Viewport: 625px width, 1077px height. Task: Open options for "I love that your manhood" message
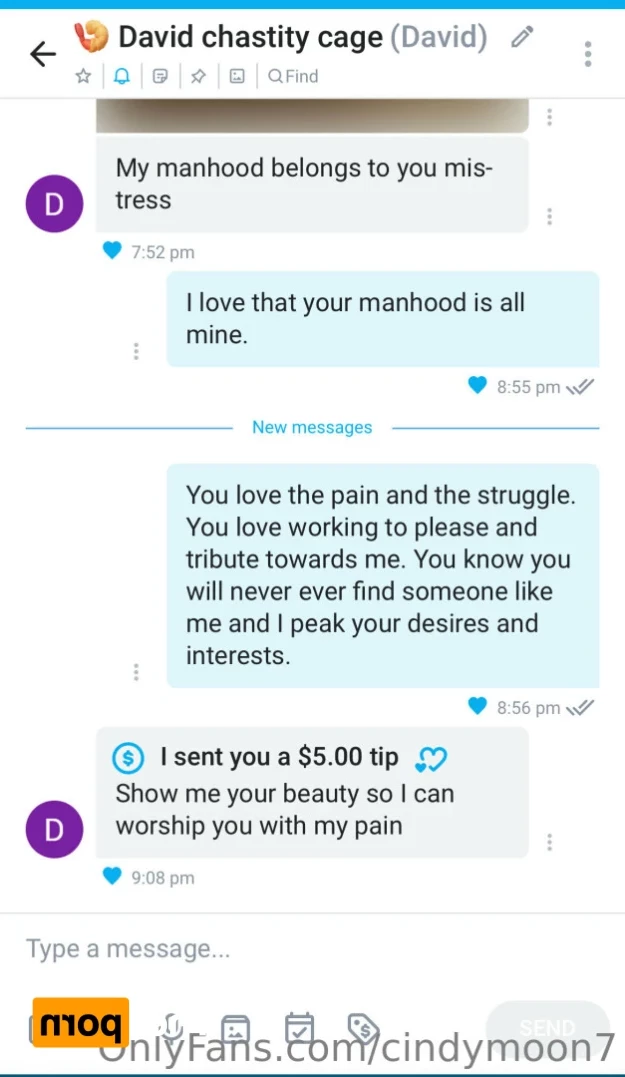pos(136,351)
